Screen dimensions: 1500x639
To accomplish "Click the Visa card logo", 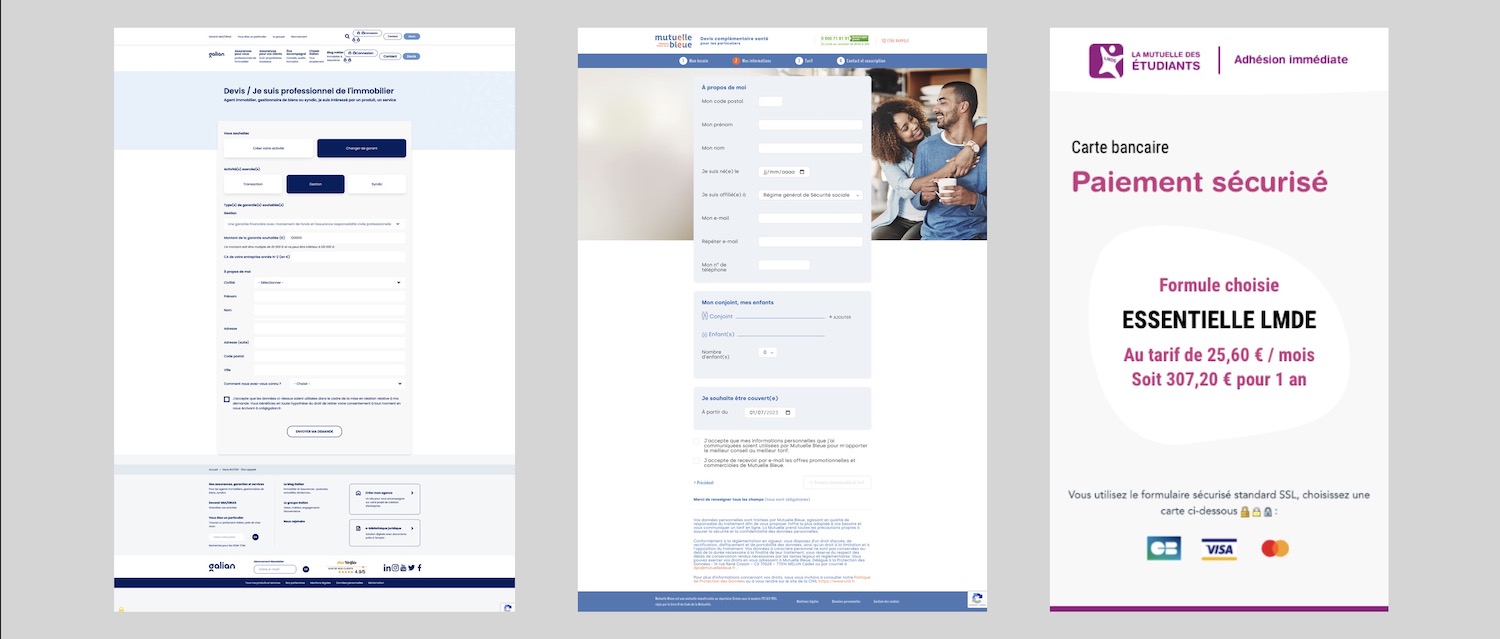I will pyautogui.click(x=1219, y=548).
